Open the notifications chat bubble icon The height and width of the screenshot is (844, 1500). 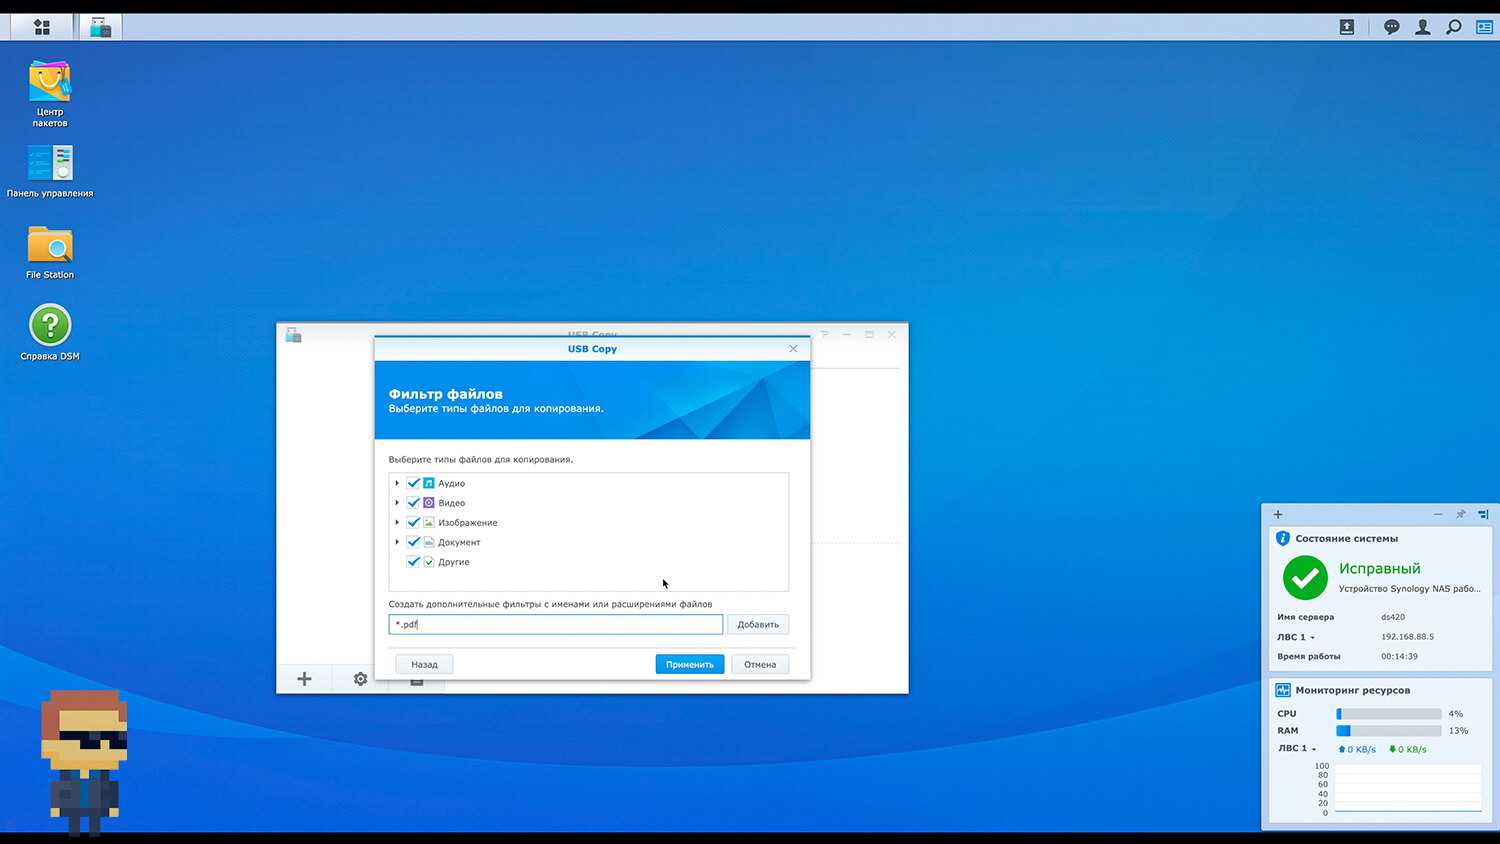(1391, 27)
